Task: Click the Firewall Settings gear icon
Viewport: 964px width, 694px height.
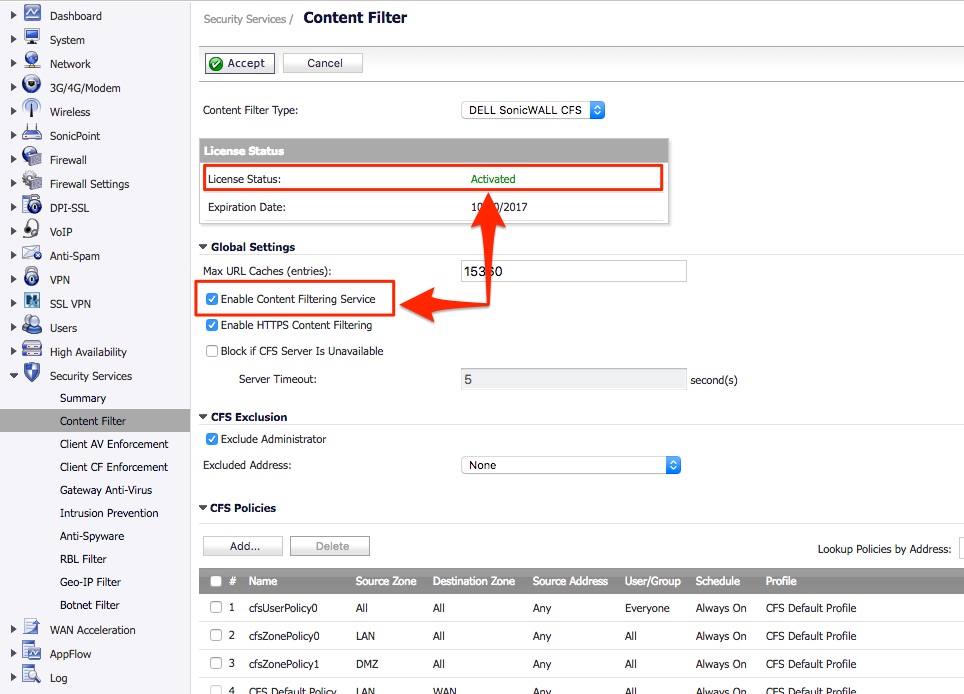Action: pos(32,181)
